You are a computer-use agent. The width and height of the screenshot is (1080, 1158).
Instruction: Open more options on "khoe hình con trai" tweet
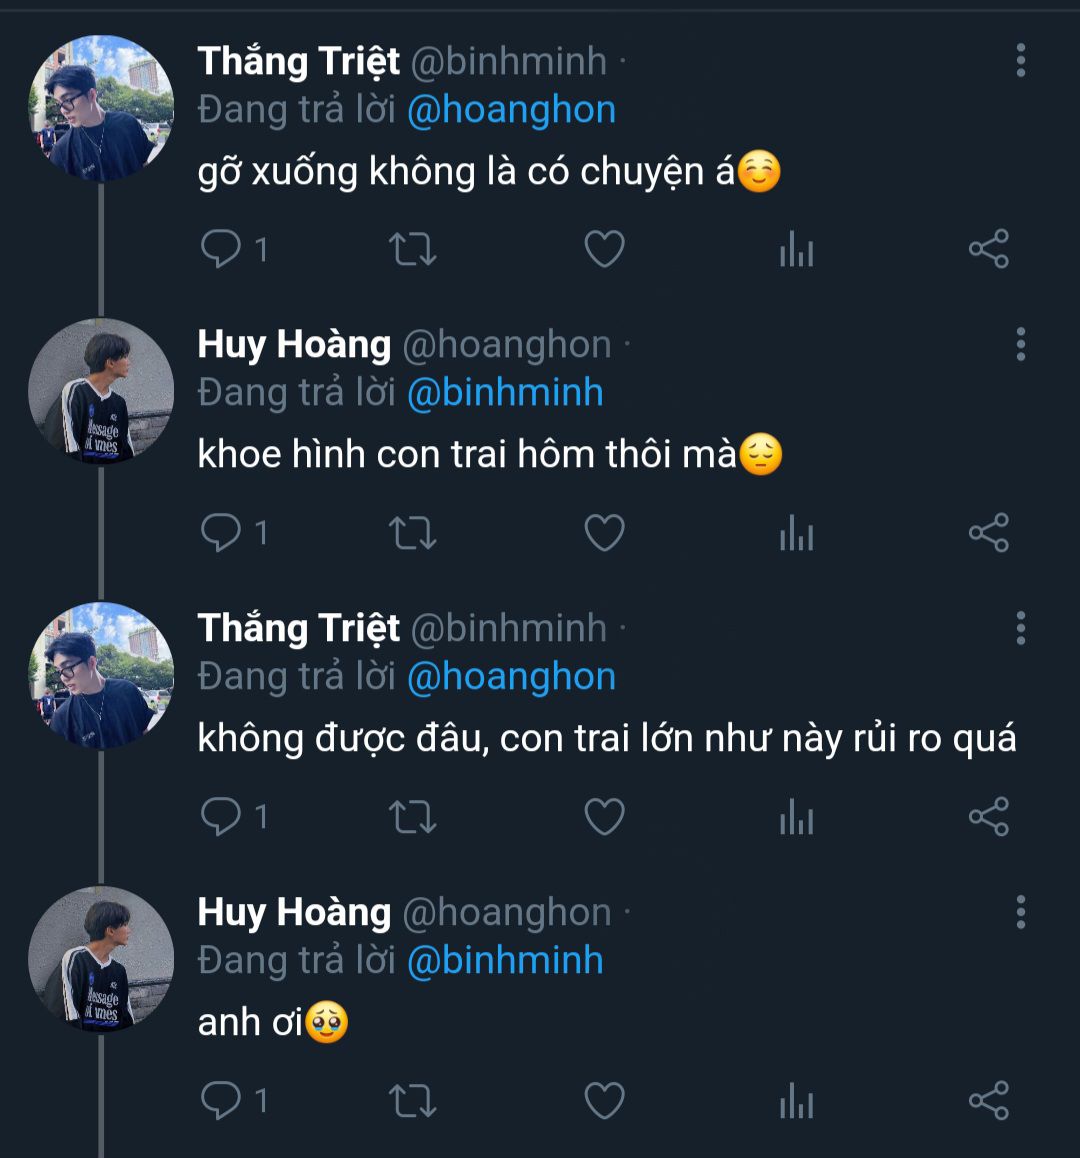point(1020,345)
